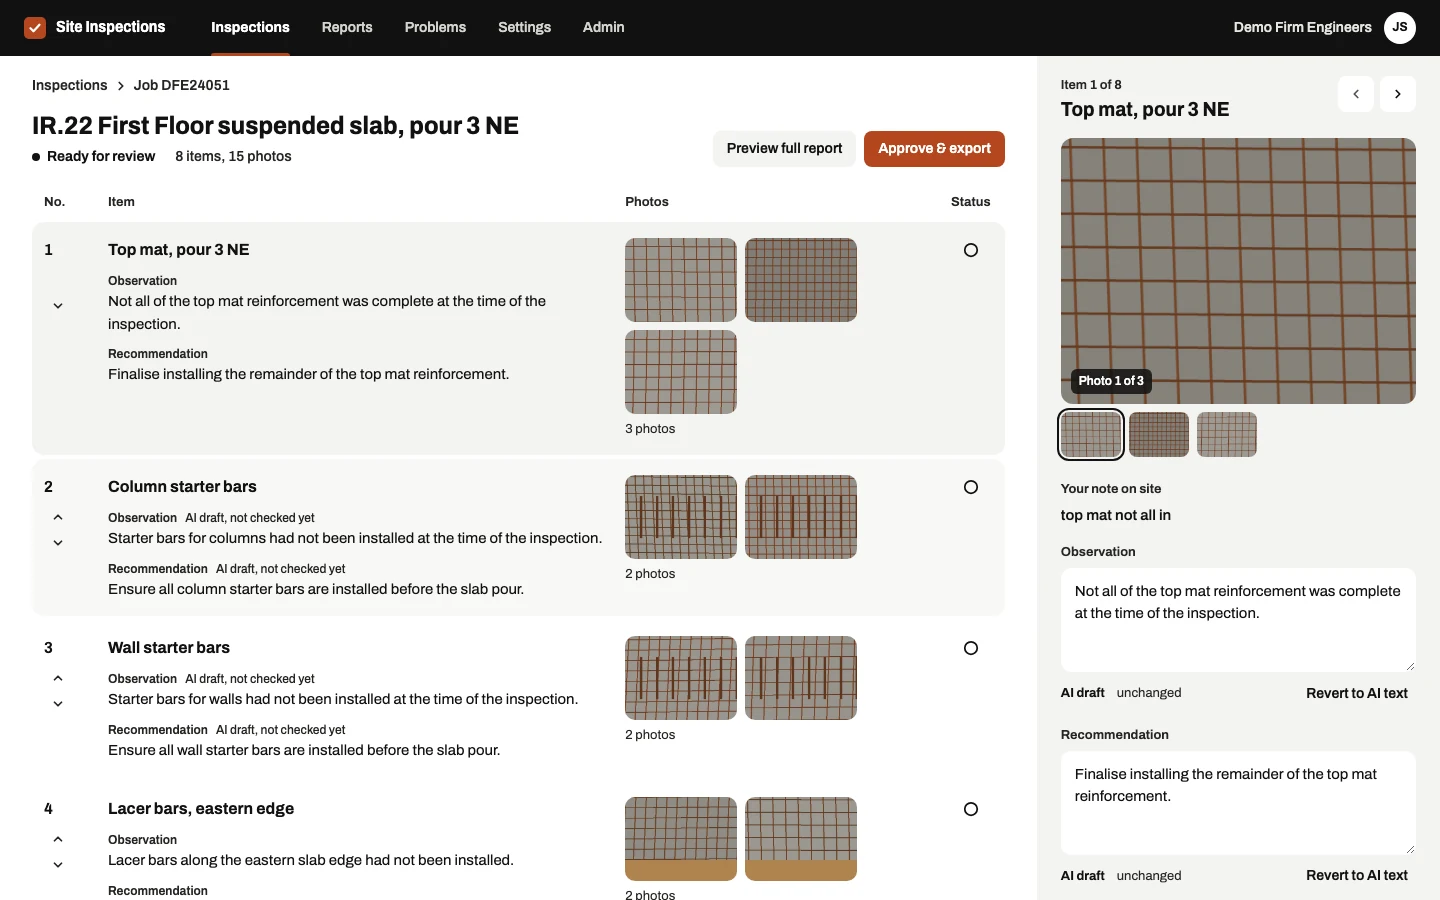Image resolution: width=1440 pixels, height=900 pixels.
Task: Select second darker thumbnail in side panel strip
Action: 1159,435
